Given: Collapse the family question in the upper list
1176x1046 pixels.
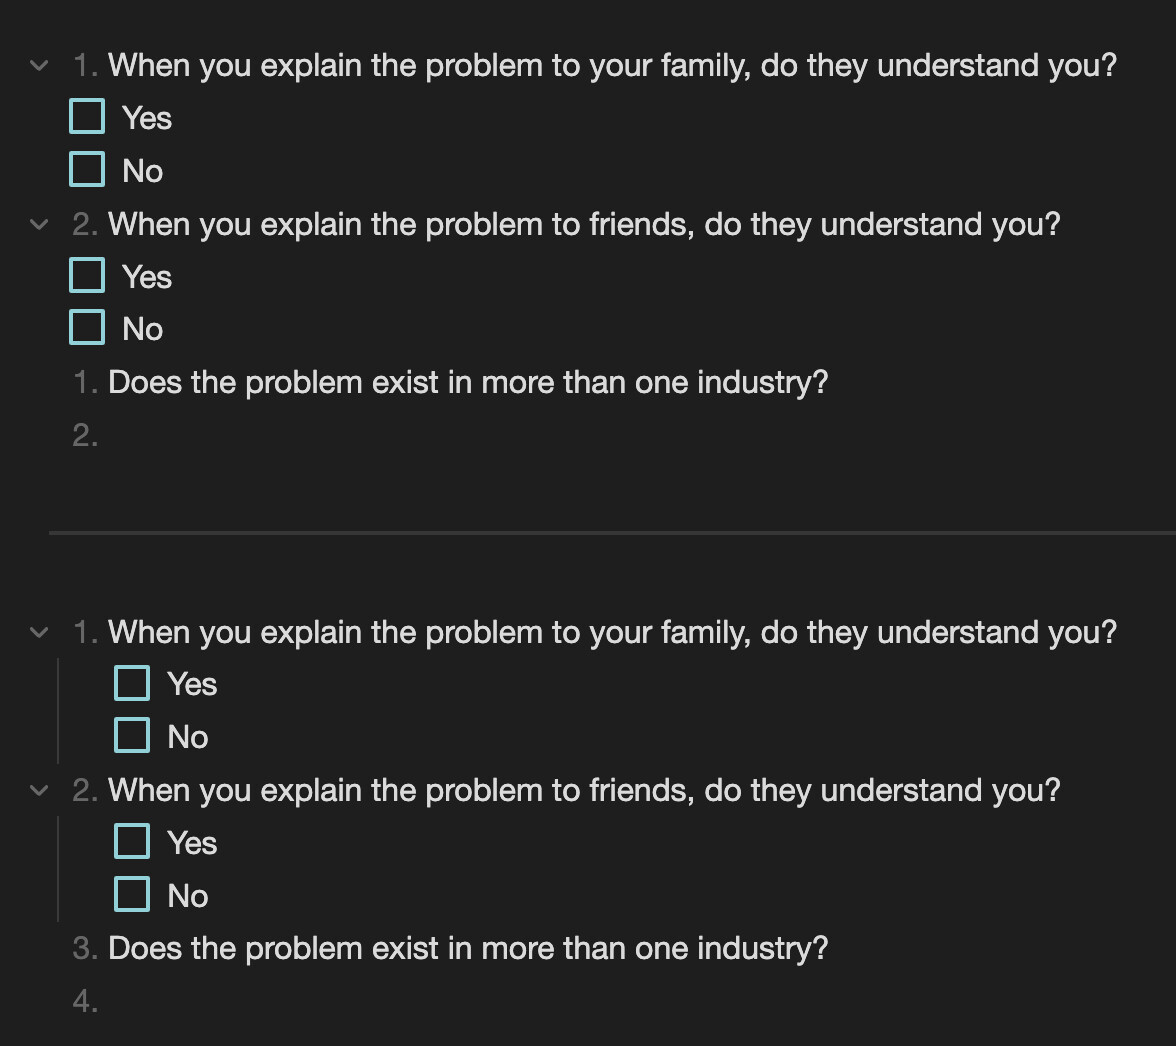Looking at the screenshot, I should 39,66.
